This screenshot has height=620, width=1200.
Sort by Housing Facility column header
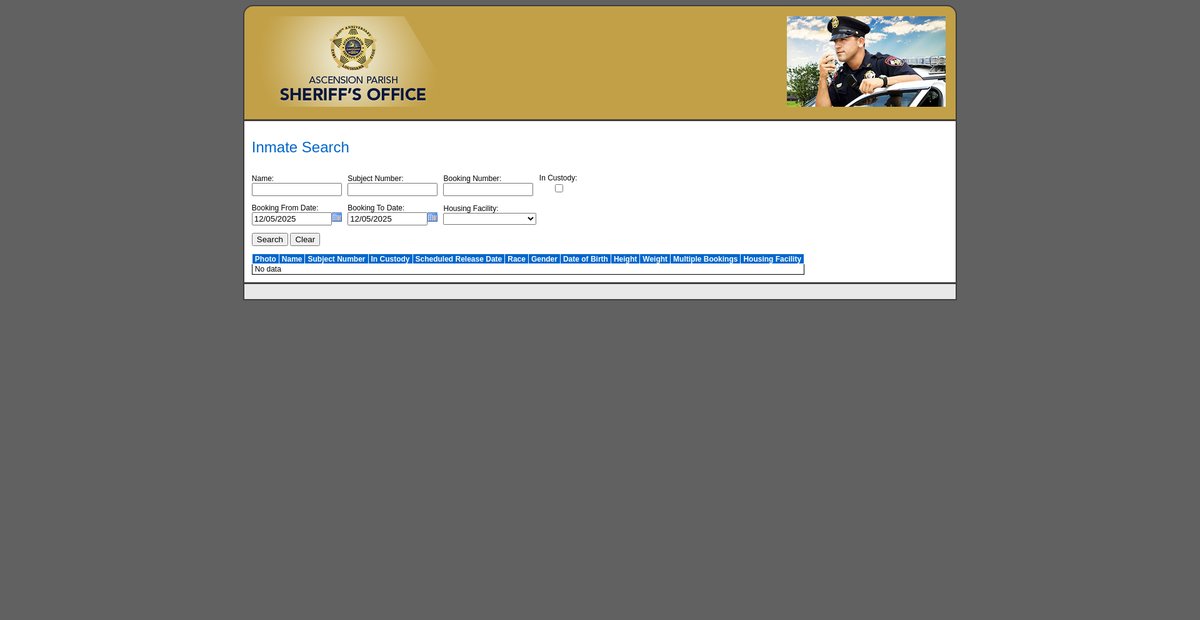tap(772, 259)
